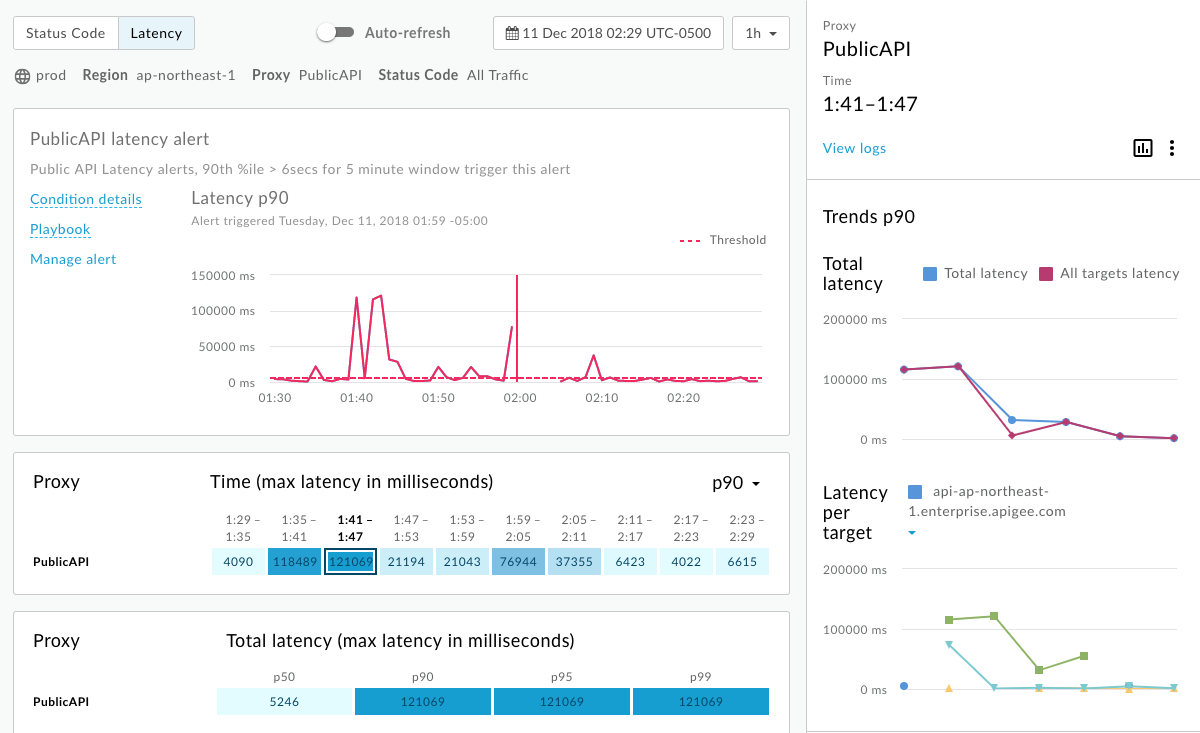Open the Condition details link
The height and width of the screenshot is (733, 1200).
pyautogui.click(x=86, y=199)
